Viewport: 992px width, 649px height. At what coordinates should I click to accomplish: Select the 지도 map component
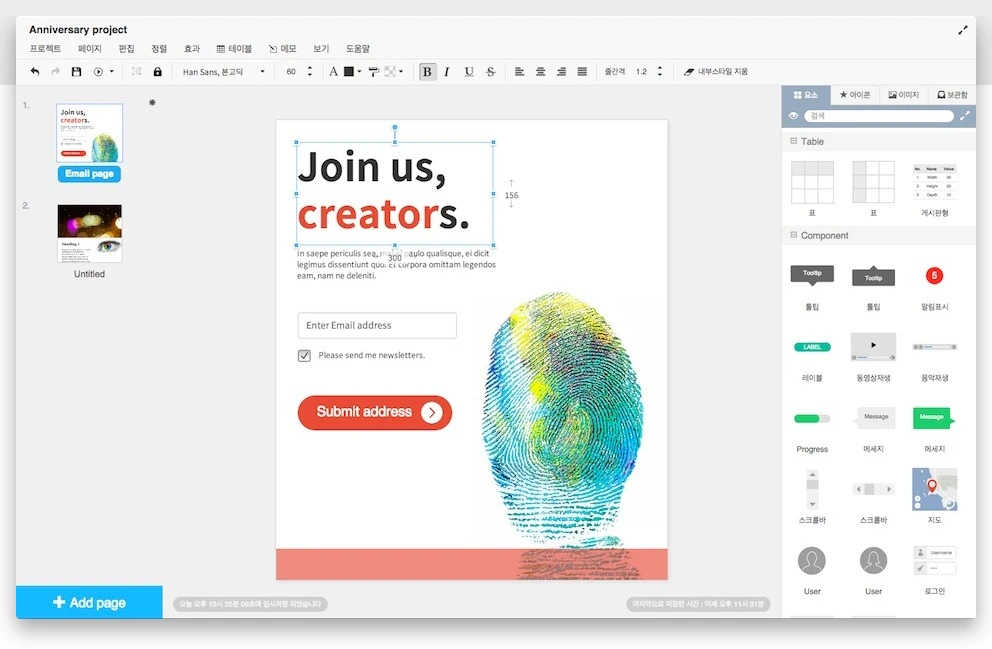(934, 489)
